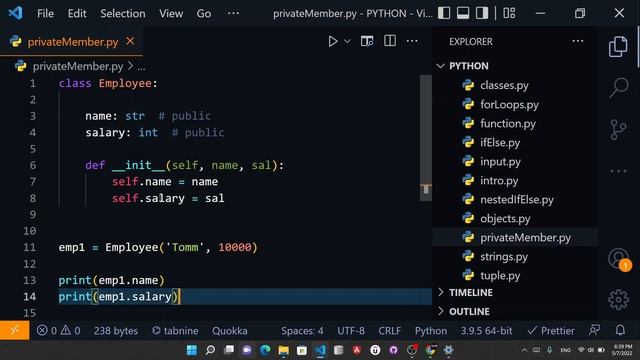The height and width of the screenshot is (360, 640).
Task: Open Manage gear in activity bar
Action: (619, 300)
